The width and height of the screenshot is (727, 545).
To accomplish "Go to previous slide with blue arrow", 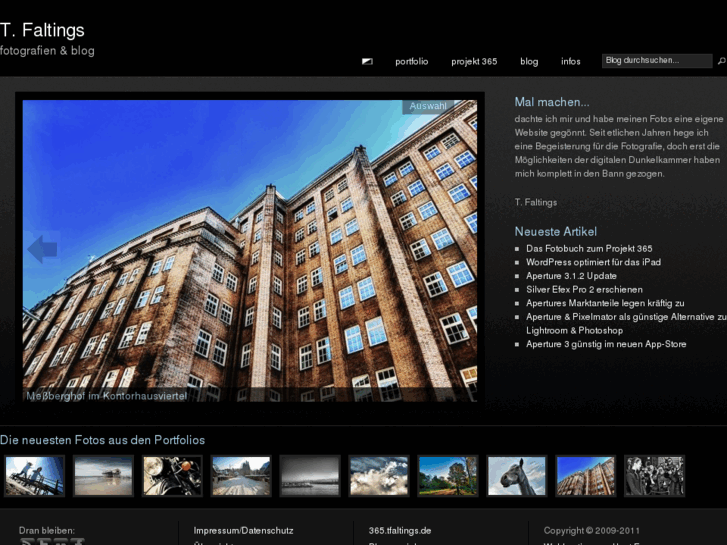I will tap(42, 249).
